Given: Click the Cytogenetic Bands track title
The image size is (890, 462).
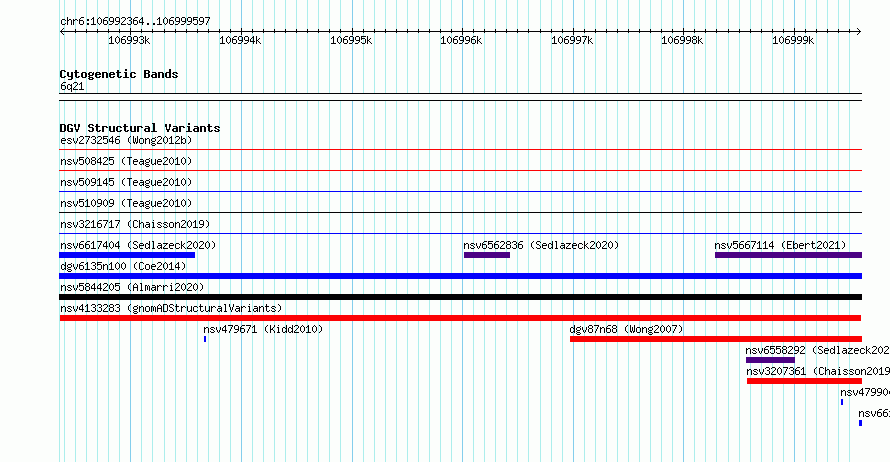Looking at the screenshot, I should (x=119, y=74).
